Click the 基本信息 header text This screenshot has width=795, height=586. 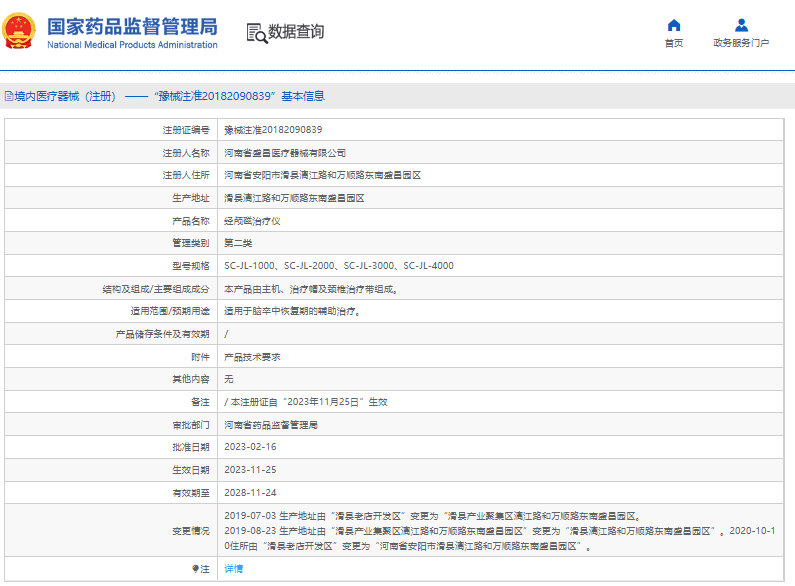(x=303, y=96)
